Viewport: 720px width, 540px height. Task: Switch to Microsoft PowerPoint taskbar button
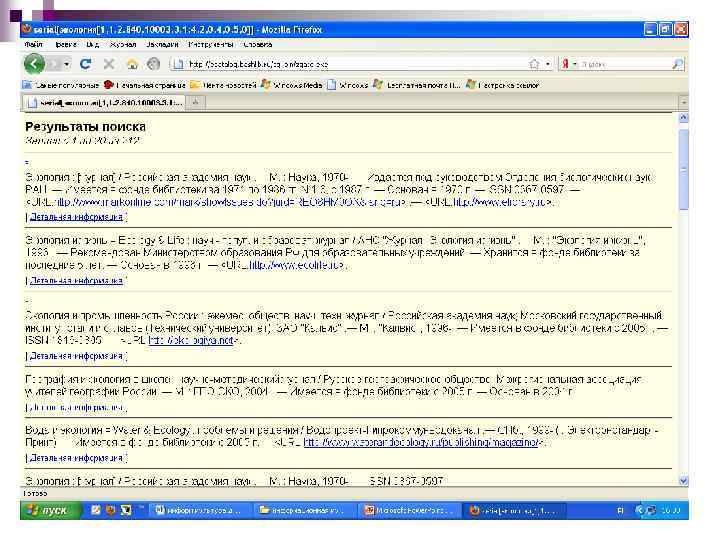pos(410,510)
